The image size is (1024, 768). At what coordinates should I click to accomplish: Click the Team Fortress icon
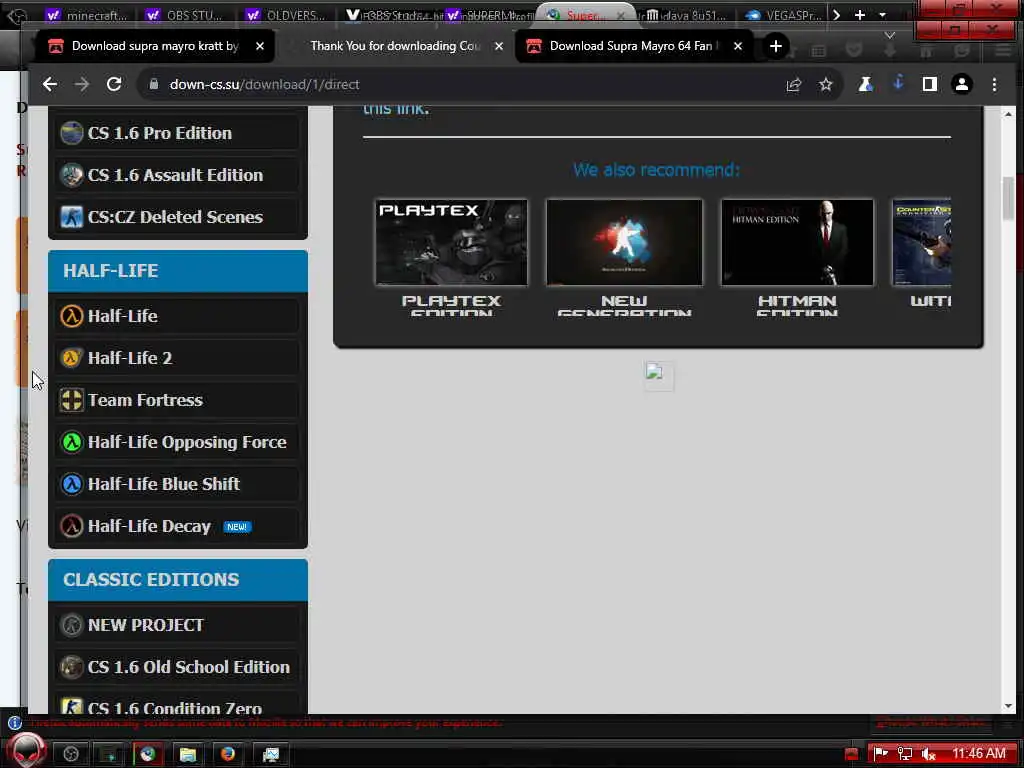pos(72,400)
